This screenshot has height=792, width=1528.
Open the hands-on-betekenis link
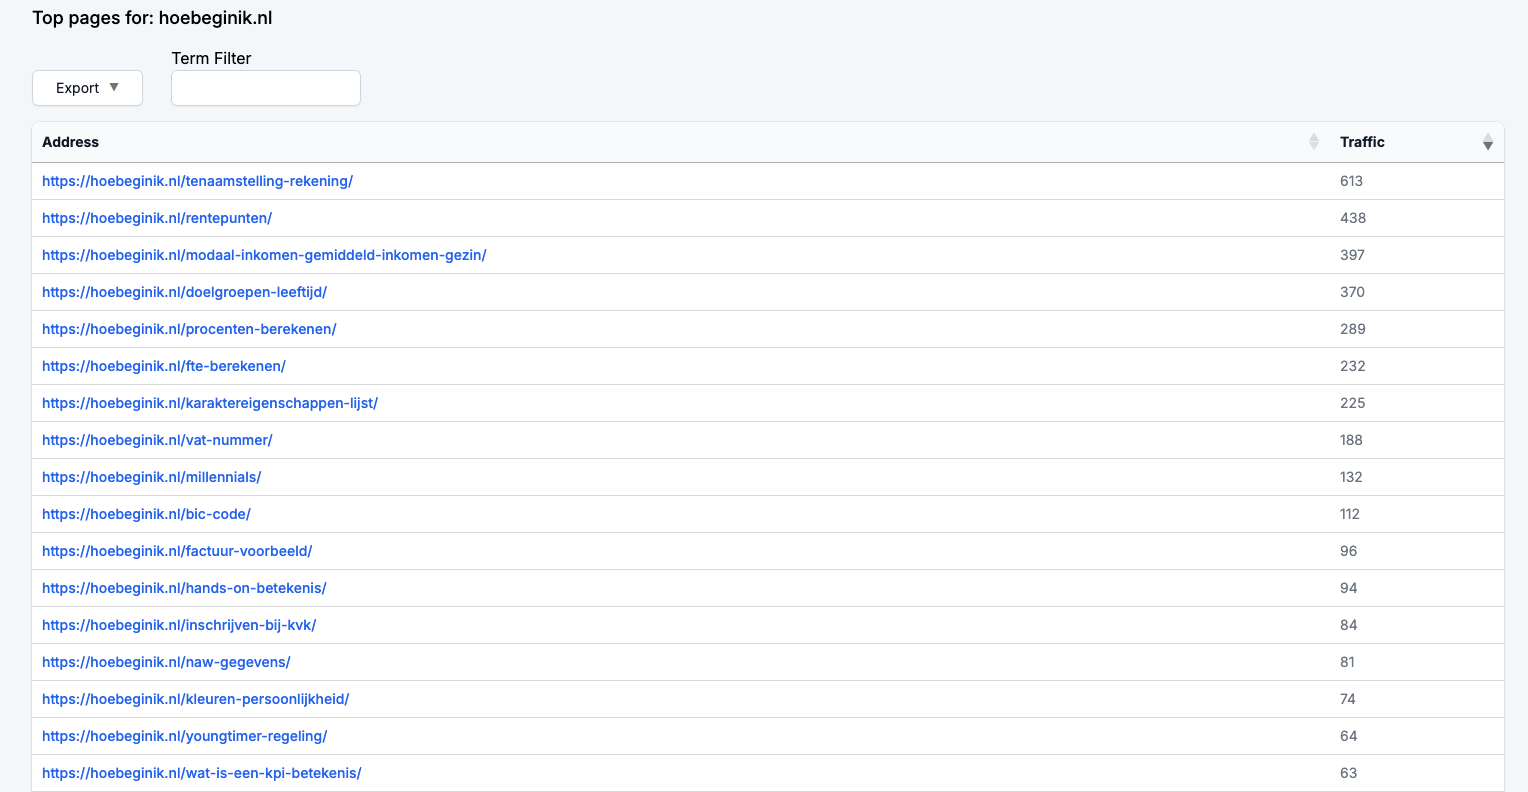184,588
